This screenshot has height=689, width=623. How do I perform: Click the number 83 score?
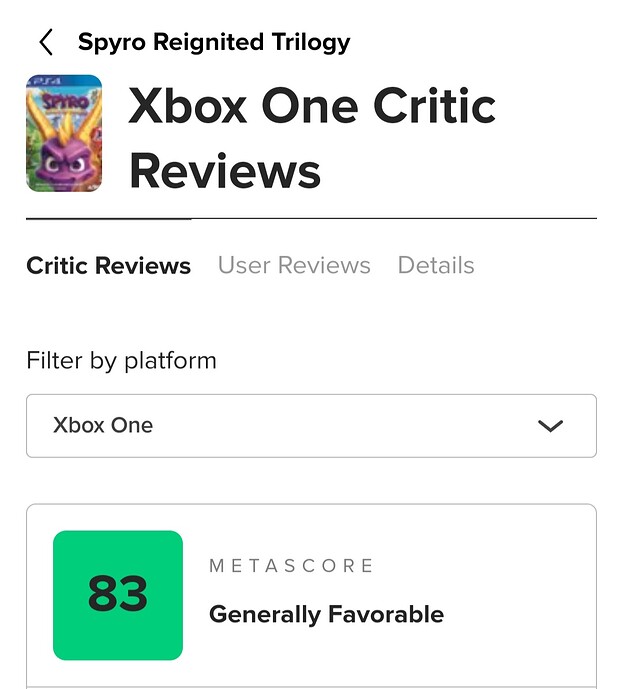point(118,594)
